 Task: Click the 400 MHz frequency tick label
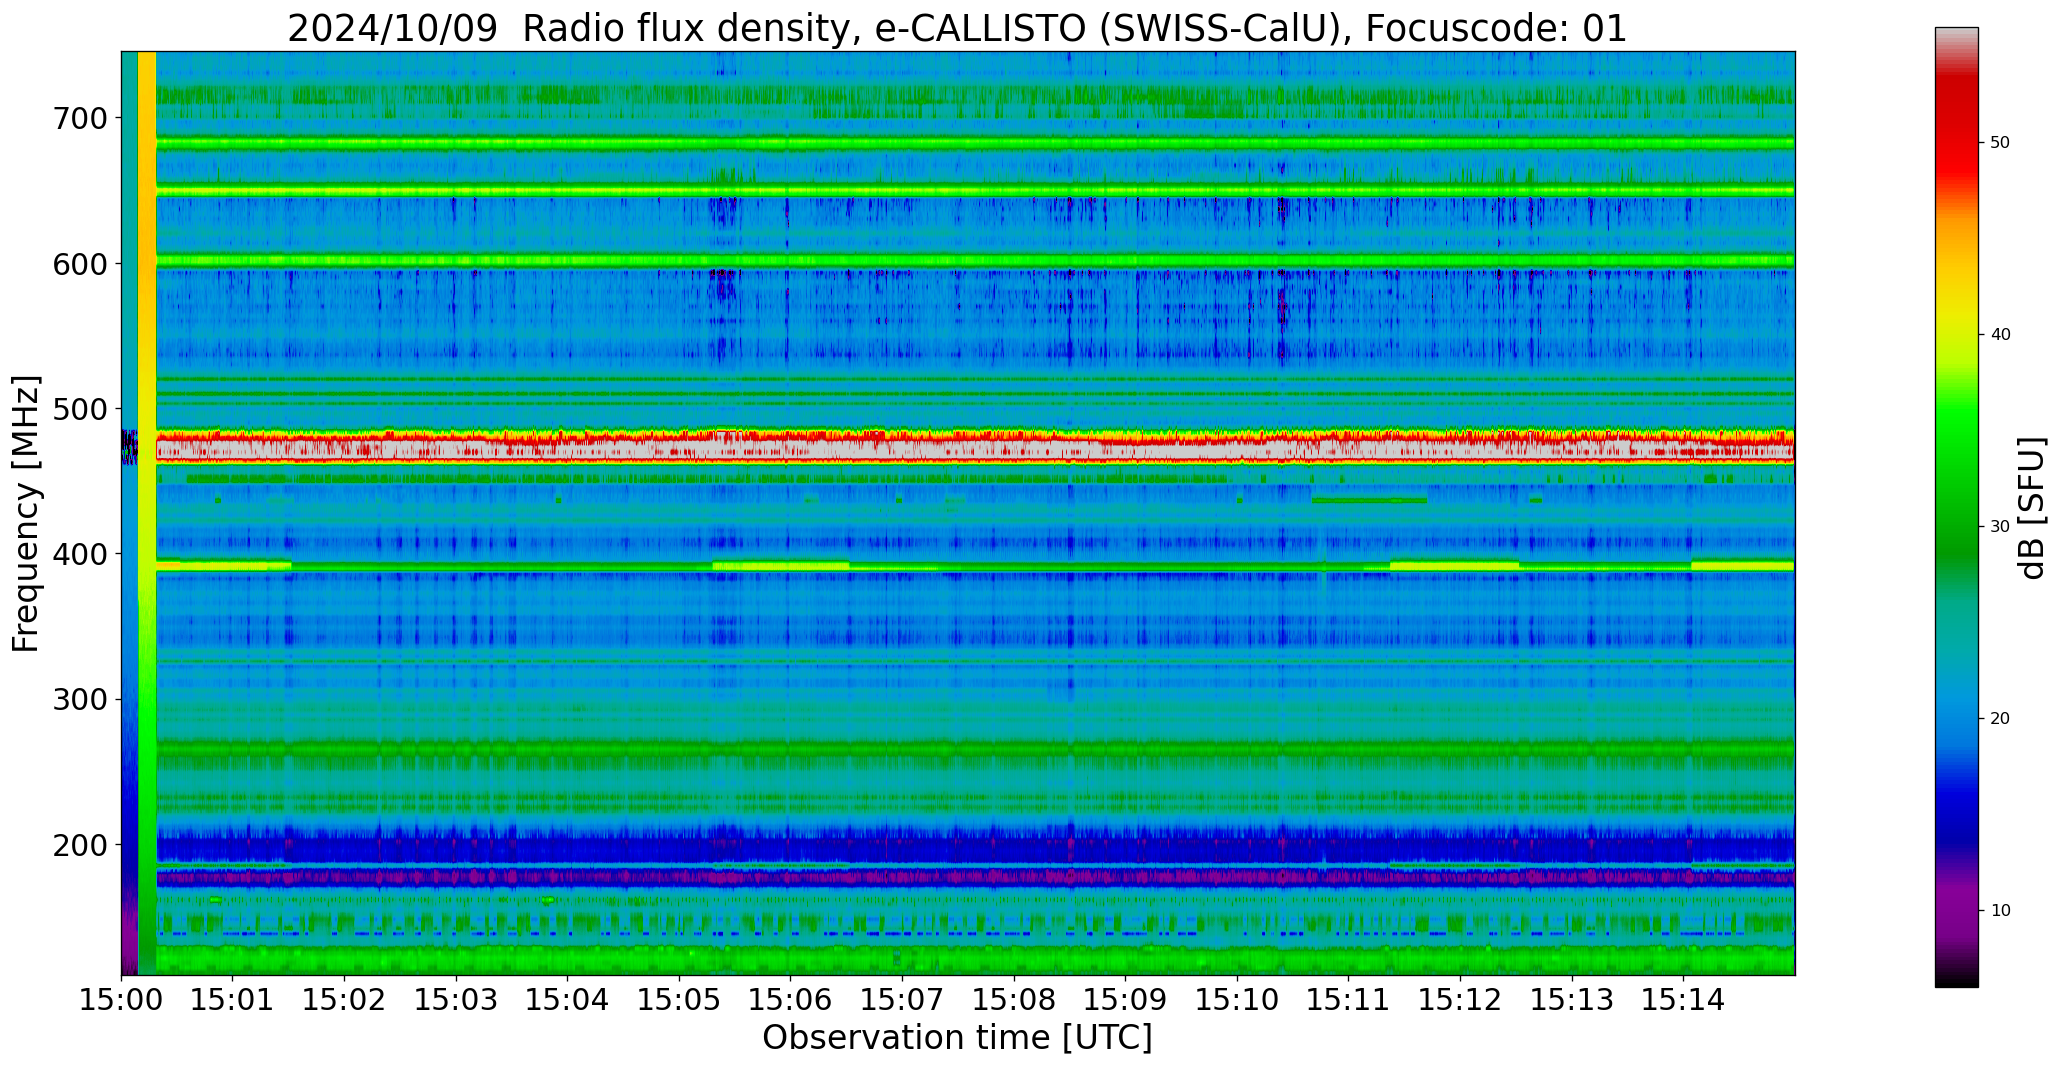(x=79, y=554)
